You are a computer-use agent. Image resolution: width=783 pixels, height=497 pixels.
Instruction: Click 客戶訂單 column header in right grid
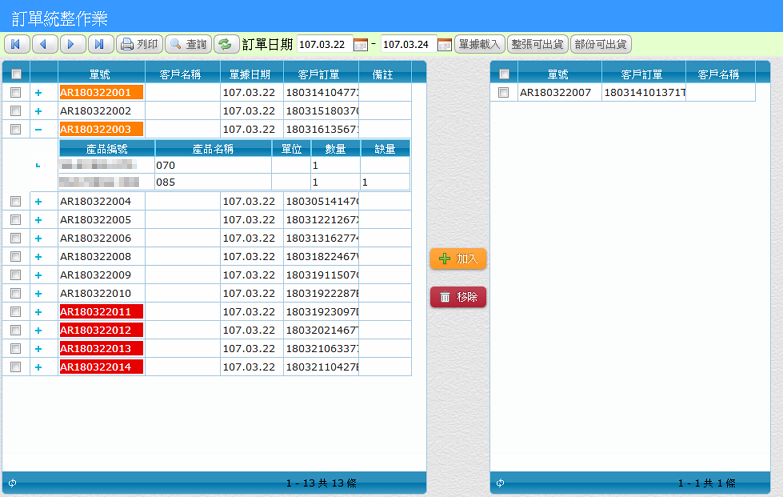(x=641, y=74)
